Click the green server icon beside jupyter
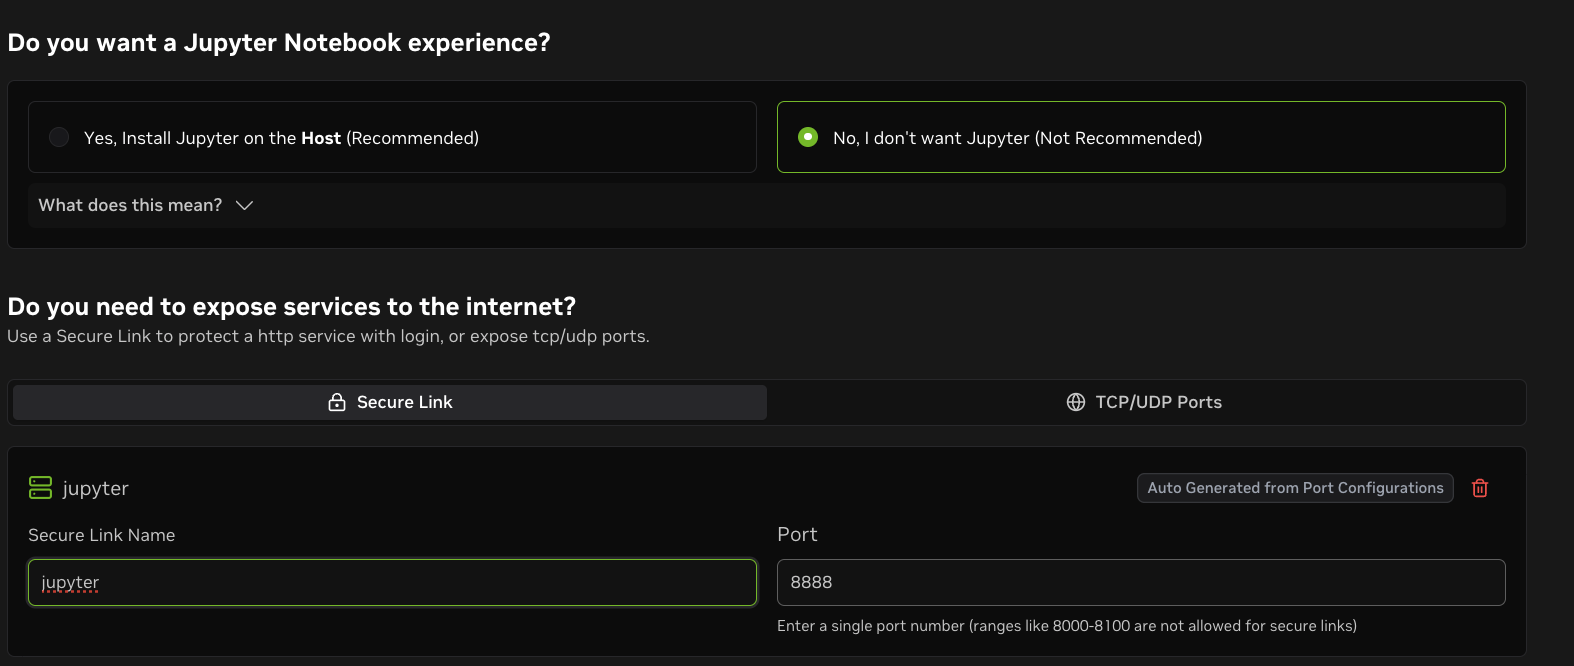The height and width of the screenshot is (666, 1574). click(40, 488)
